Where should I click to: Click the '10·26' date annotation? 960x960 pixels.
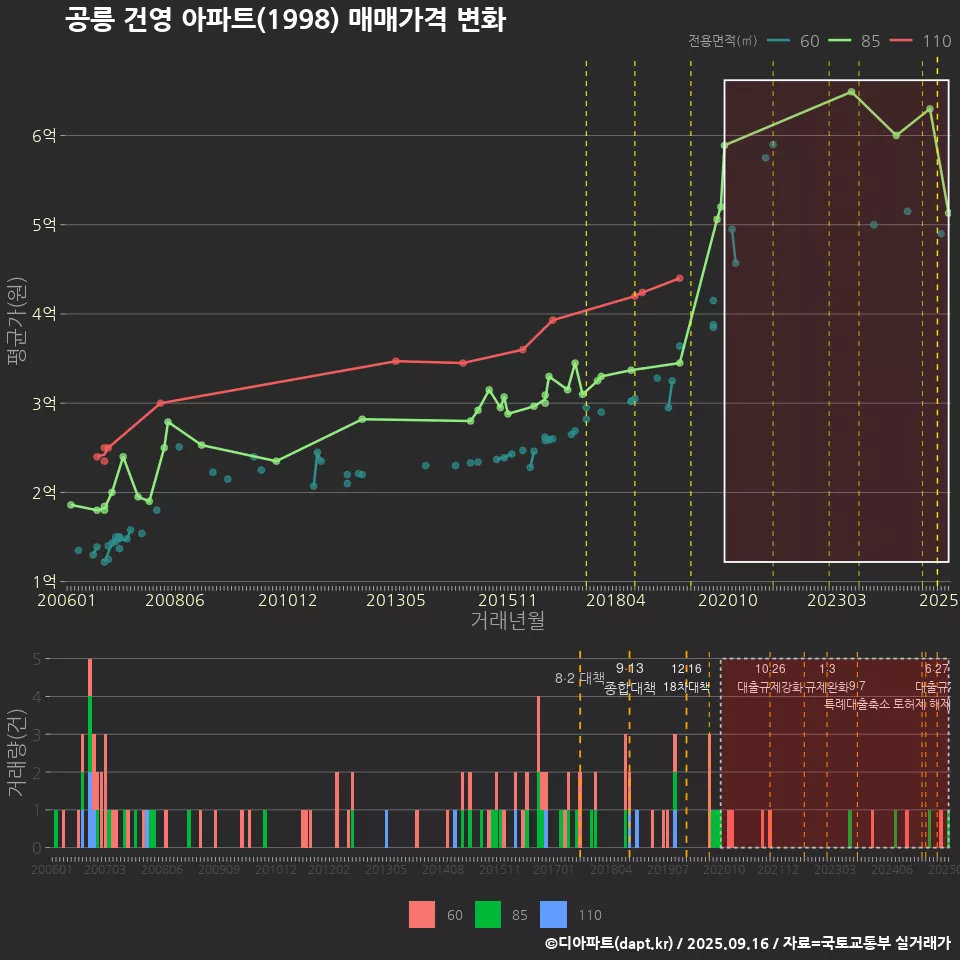(x=770, y=669)
